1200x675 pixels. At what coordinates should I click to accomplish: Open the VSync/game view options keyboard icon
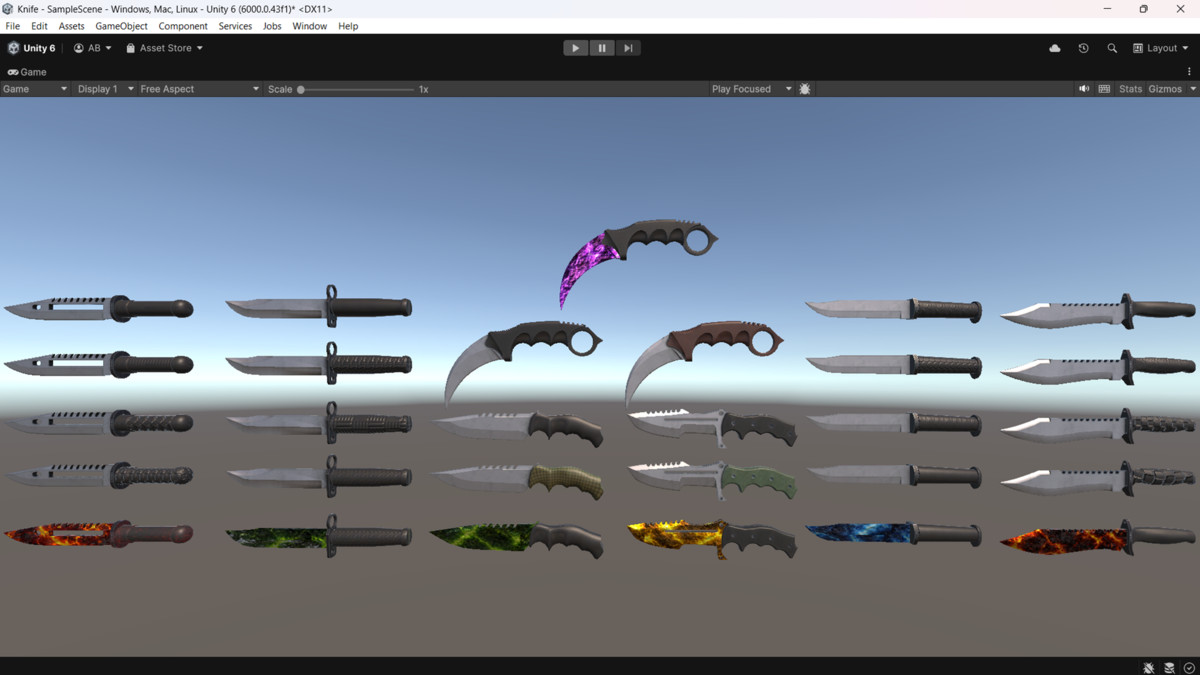point(1105,88)
